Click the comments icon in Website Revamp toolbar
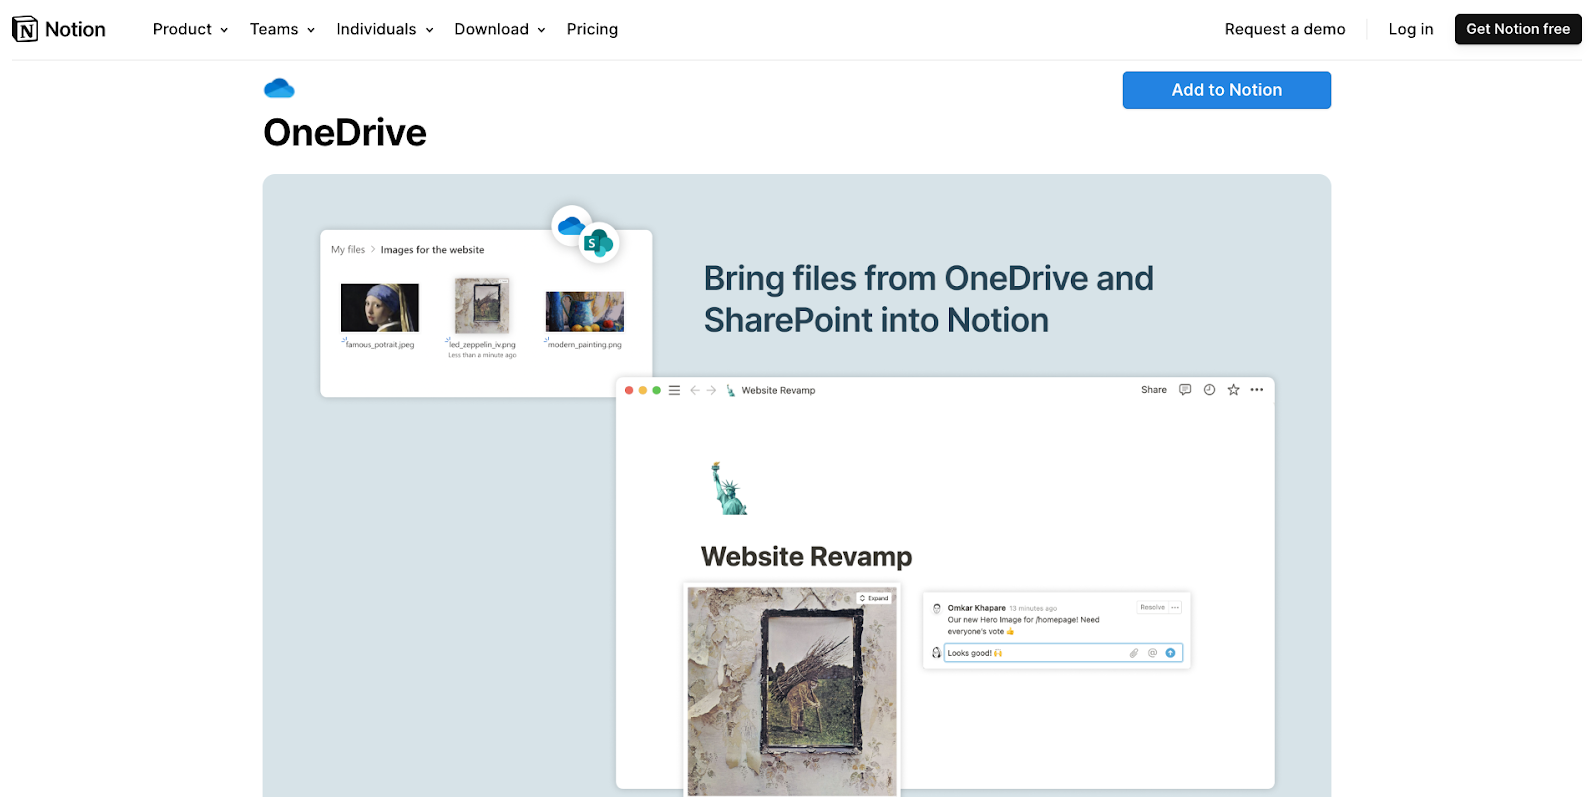The height and width of the screenshot is (797, 1595). [1185, 390]
